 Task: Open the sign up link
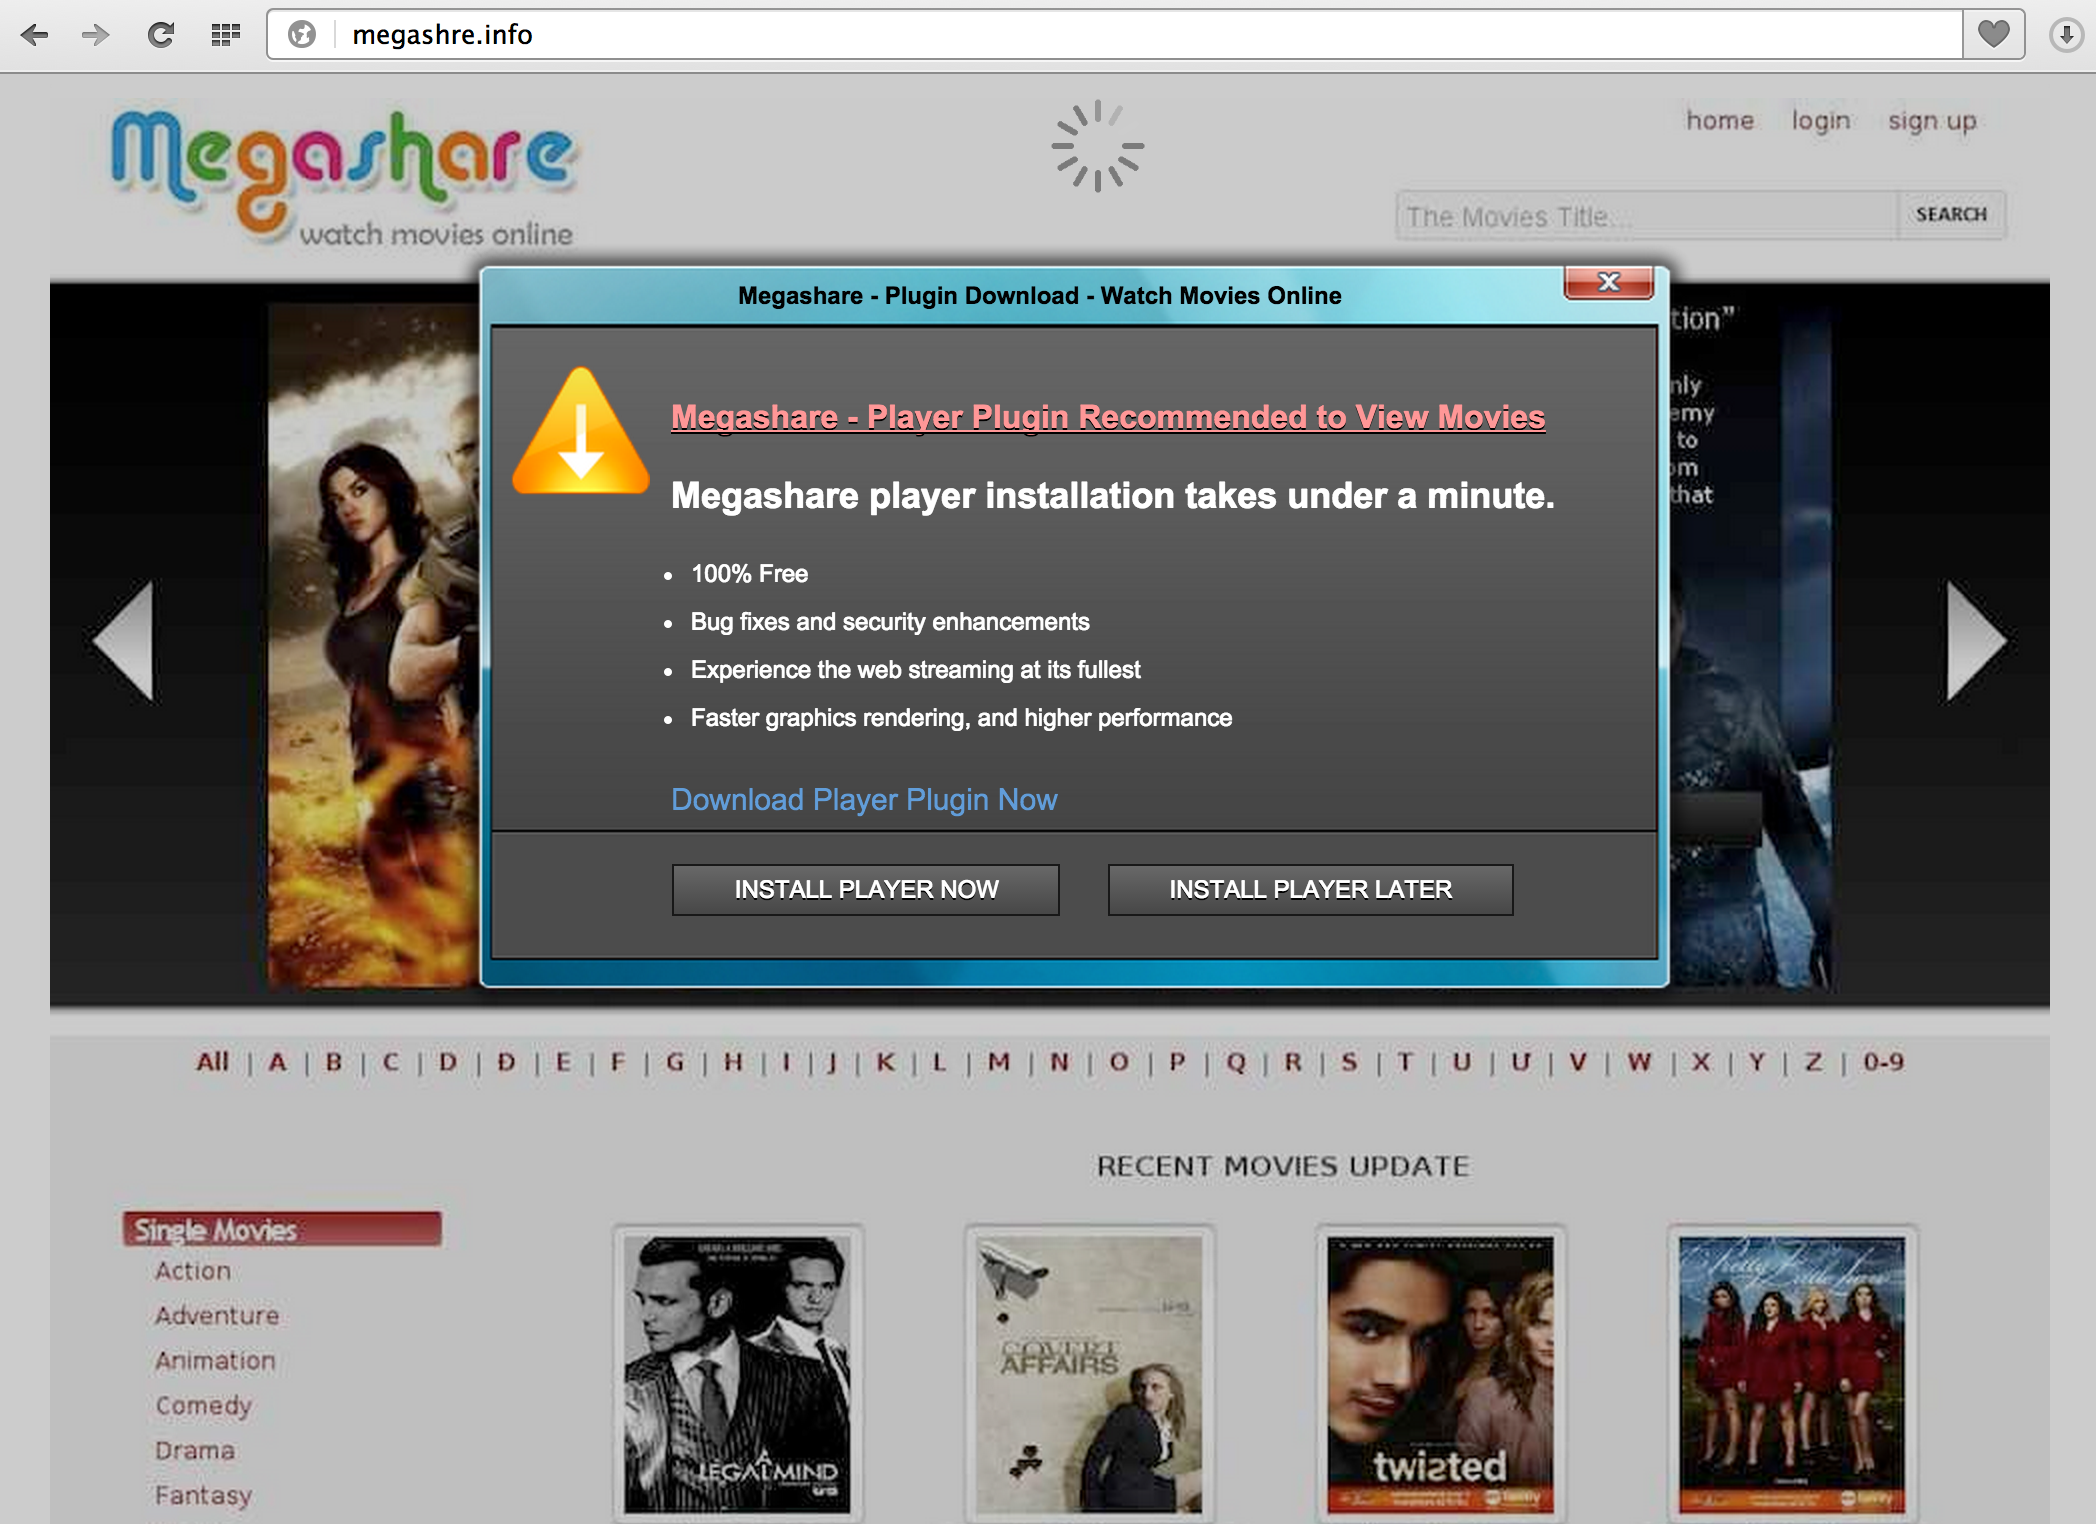pyautogui.click(x=1931, y=121)
